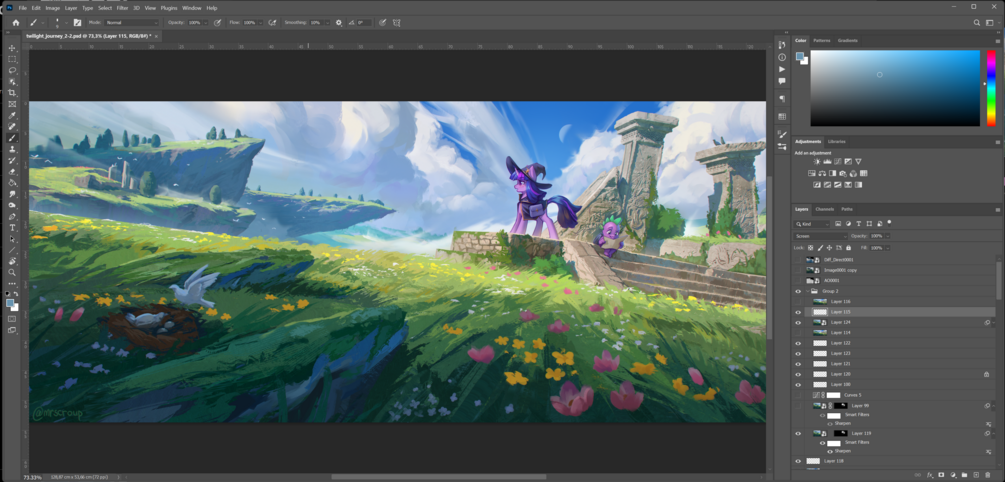The width and height of the screenshot is (1005, 482).
Task: Select the Clone Stamp tool
Action: coord(12,149)
